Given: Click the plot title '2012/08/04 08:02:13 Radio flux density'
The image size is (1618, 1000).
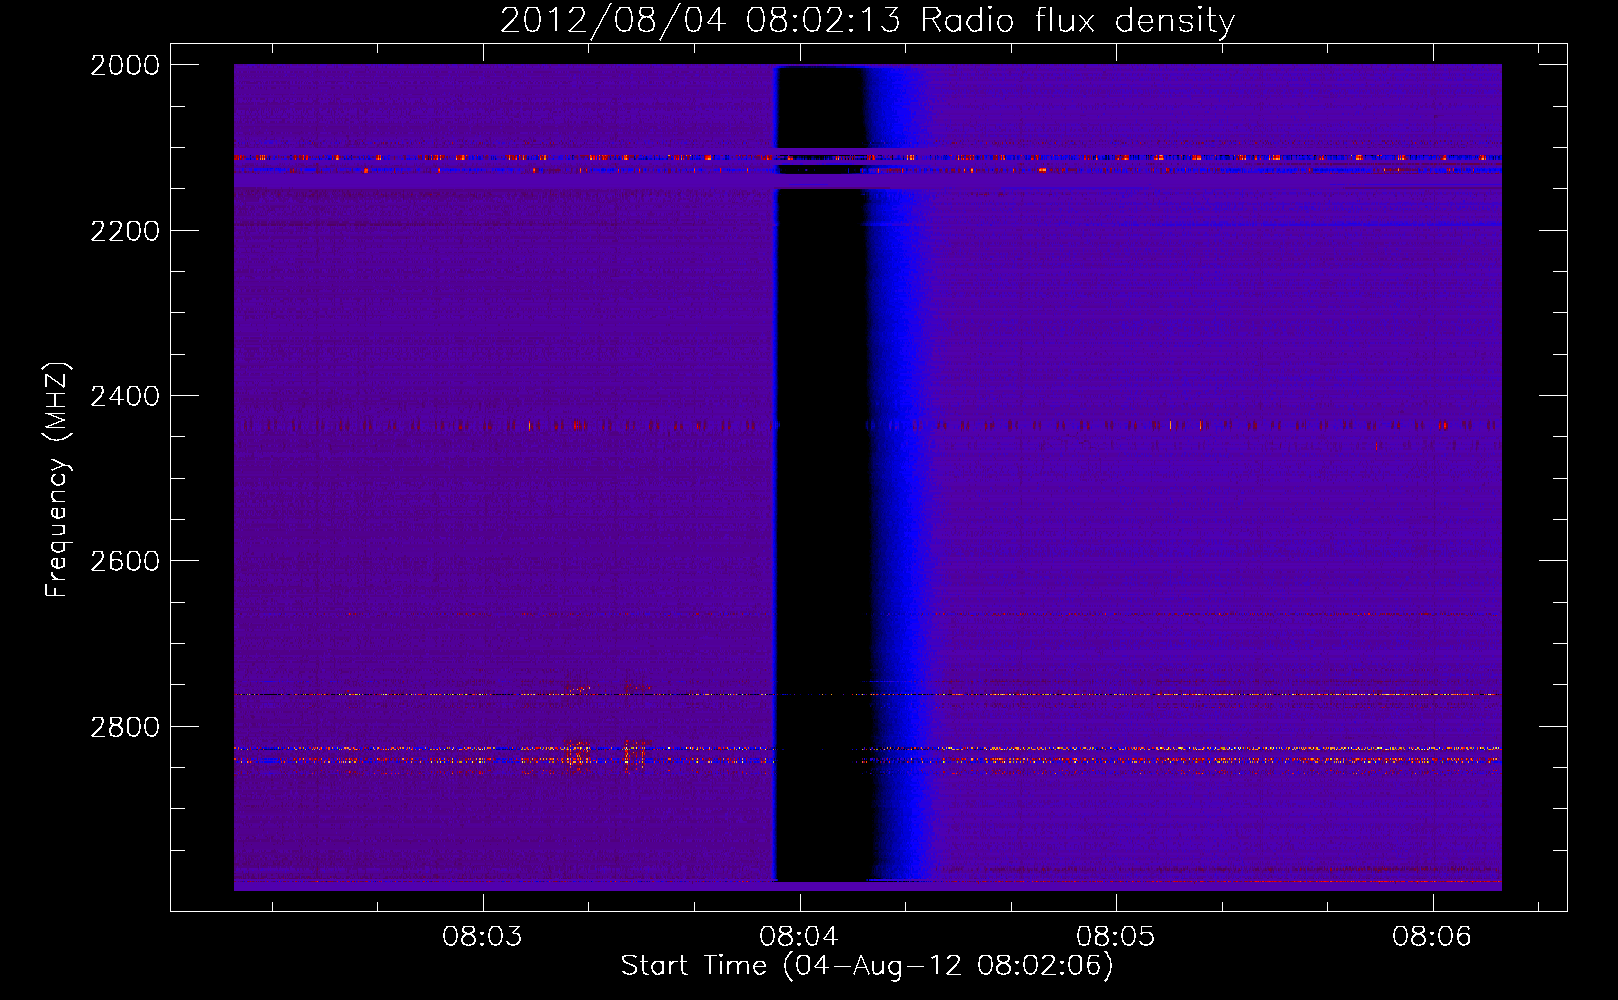Looking at the screenshot, I should [x=867, y=20].
